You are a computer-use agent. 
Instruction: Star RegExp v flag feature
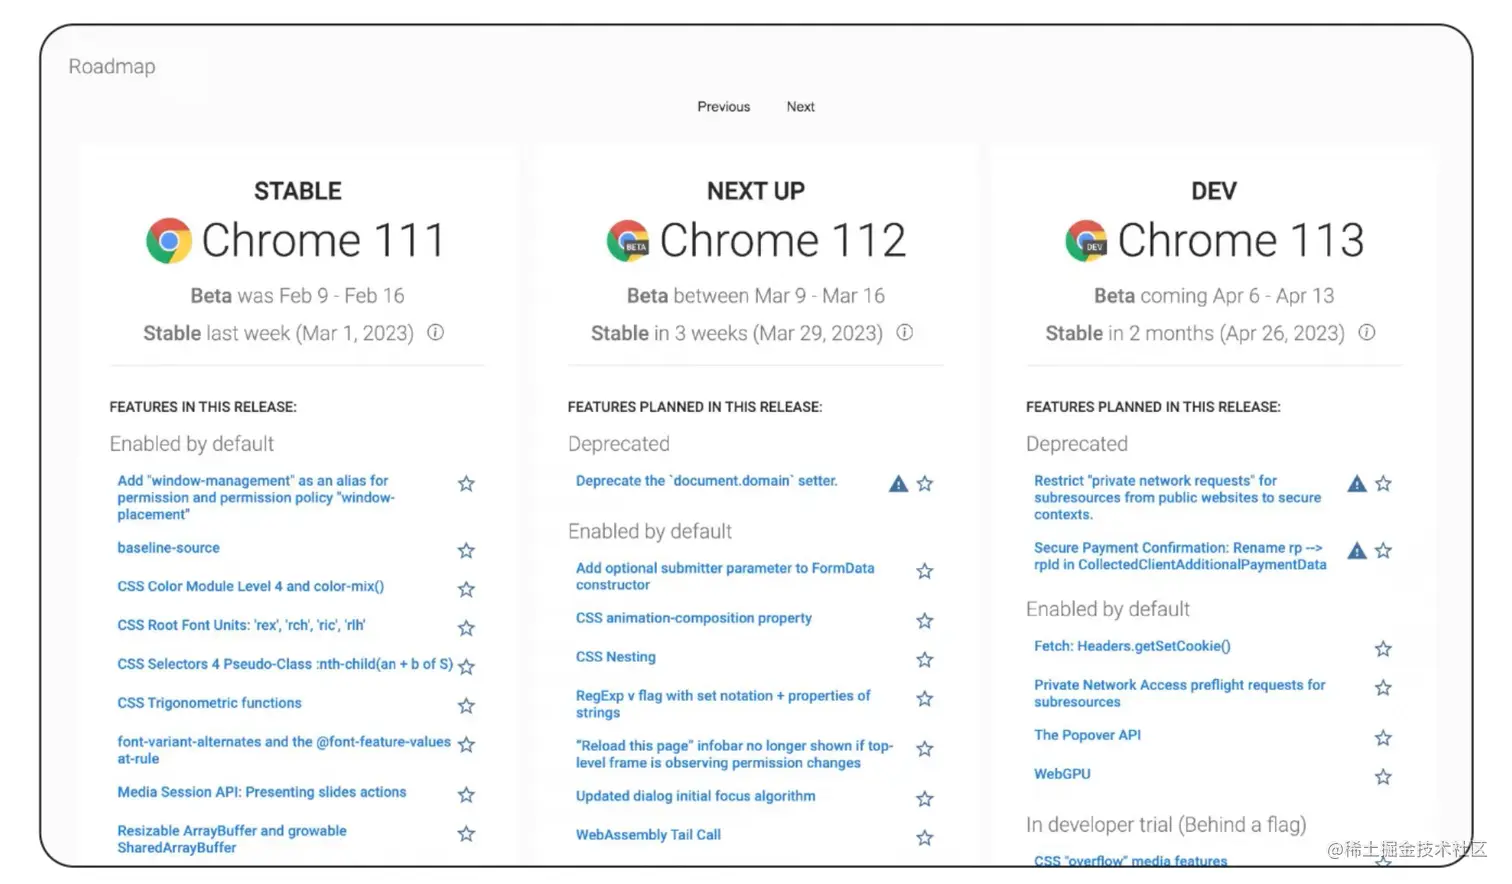925,699
